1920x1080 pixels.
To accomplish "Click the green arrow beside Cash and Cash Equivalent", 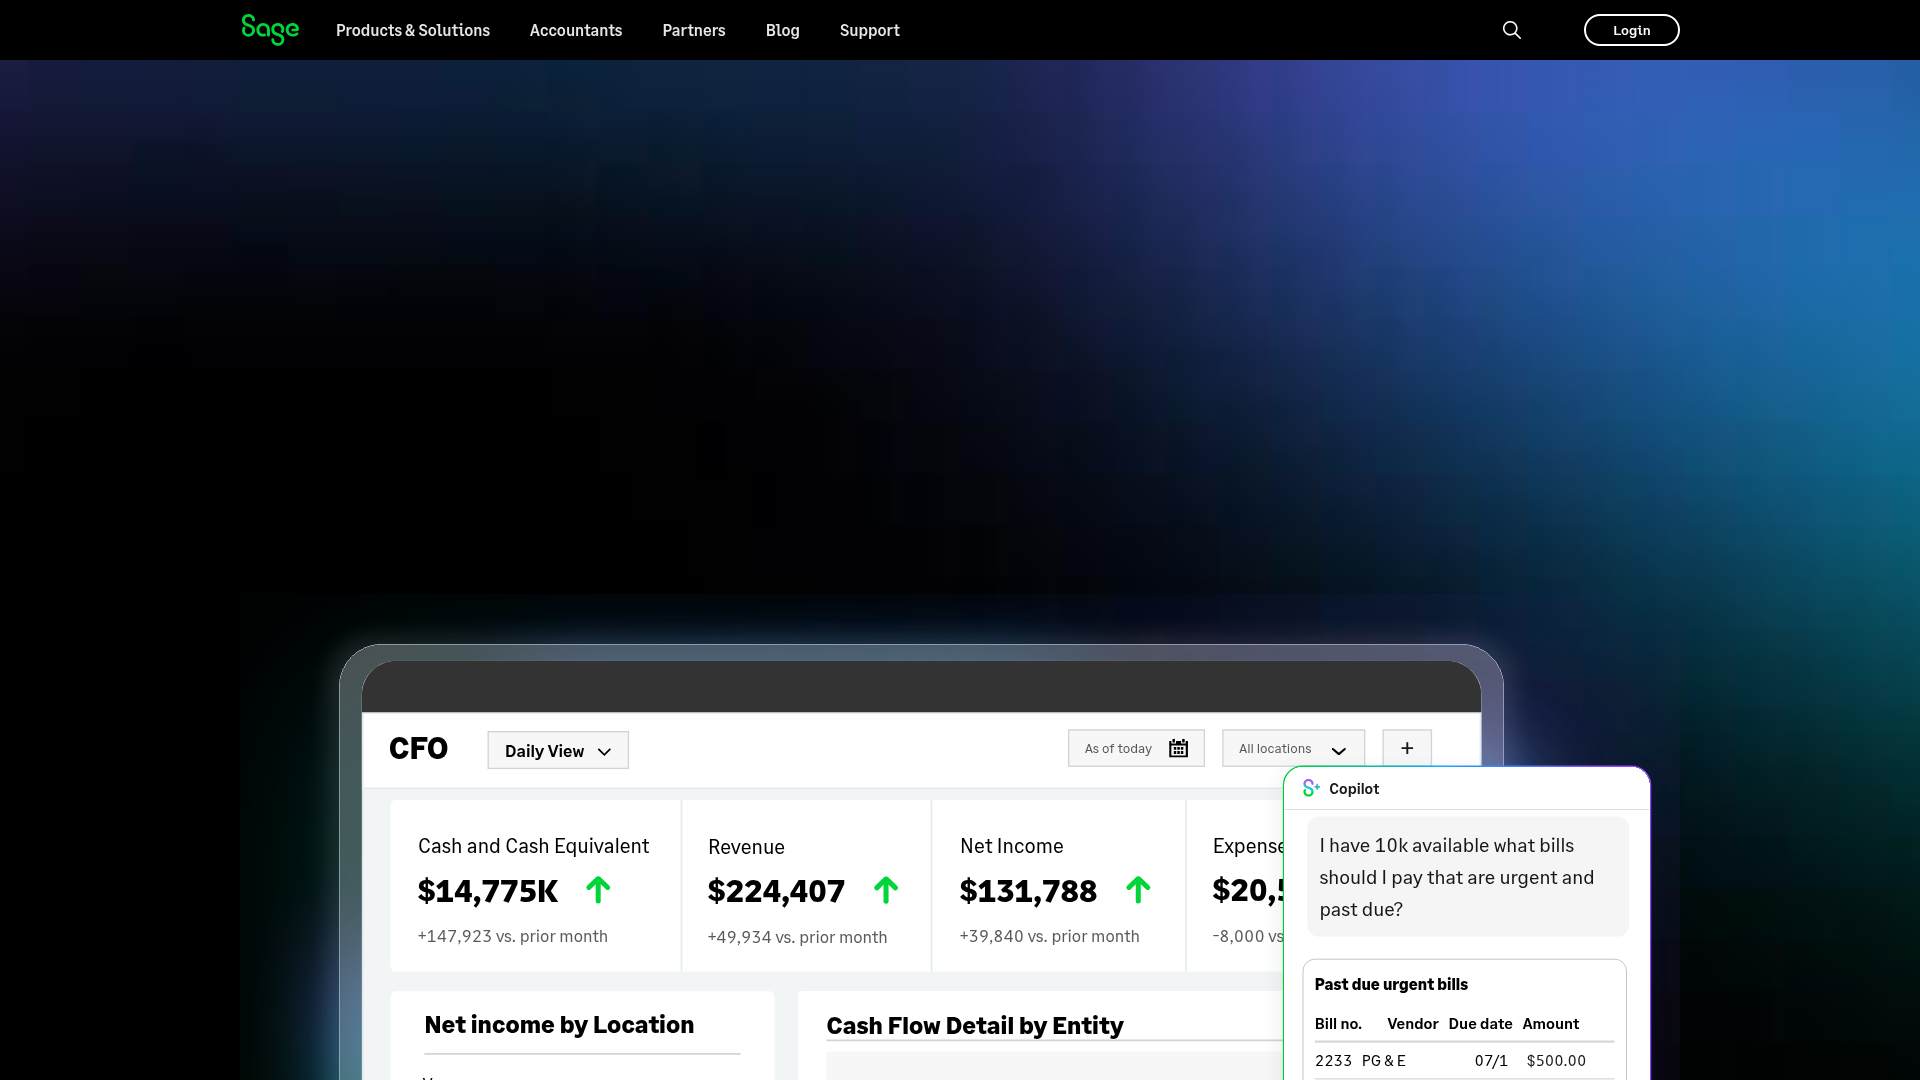I will coord(598,890).
